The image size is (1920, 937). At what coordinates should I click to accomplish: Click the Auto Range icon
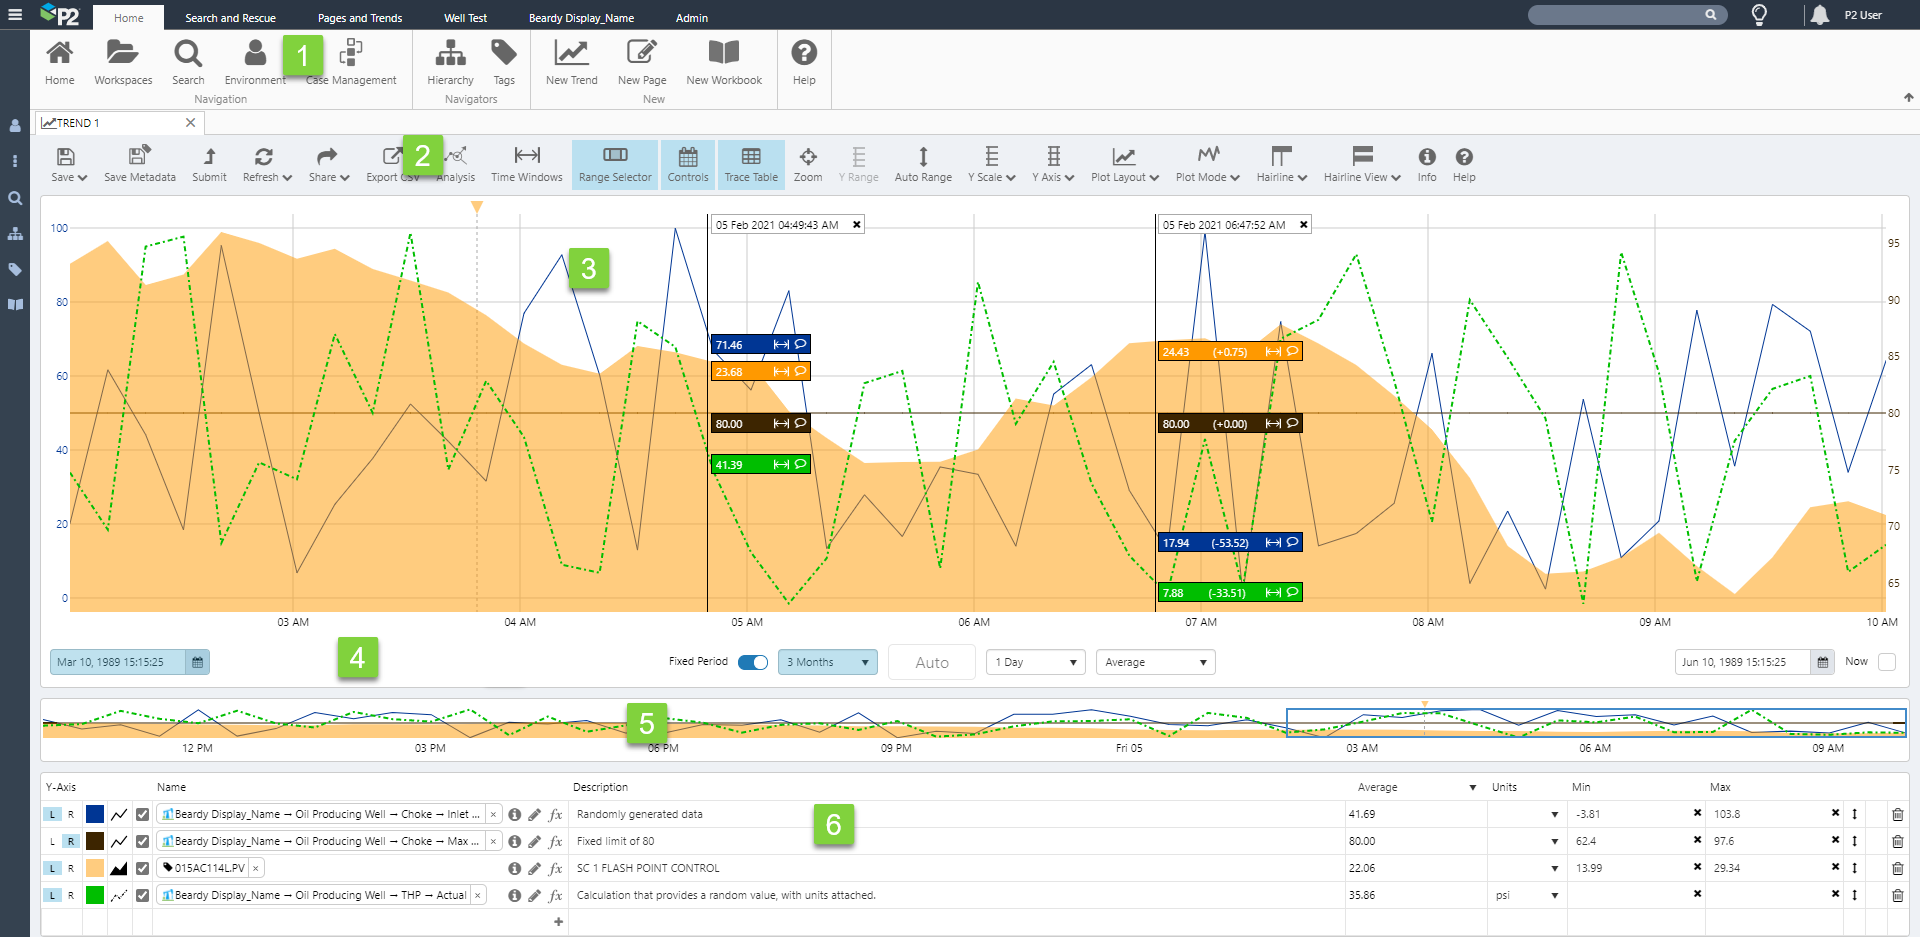pyautogui.click(x=922, y=164)
